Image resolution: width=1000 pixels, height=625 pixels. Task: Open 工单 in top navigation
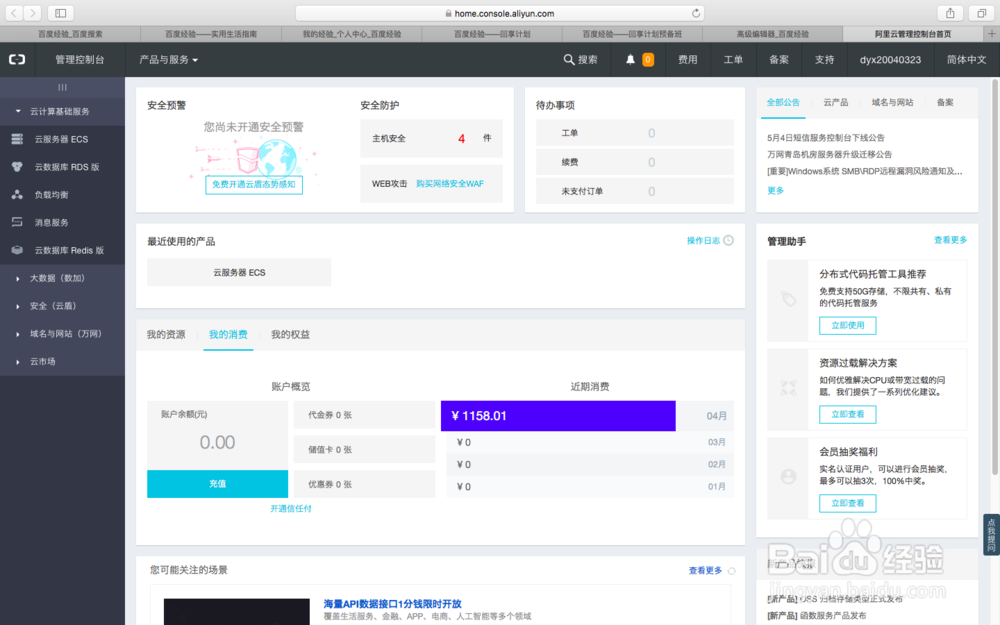point(733,59)
